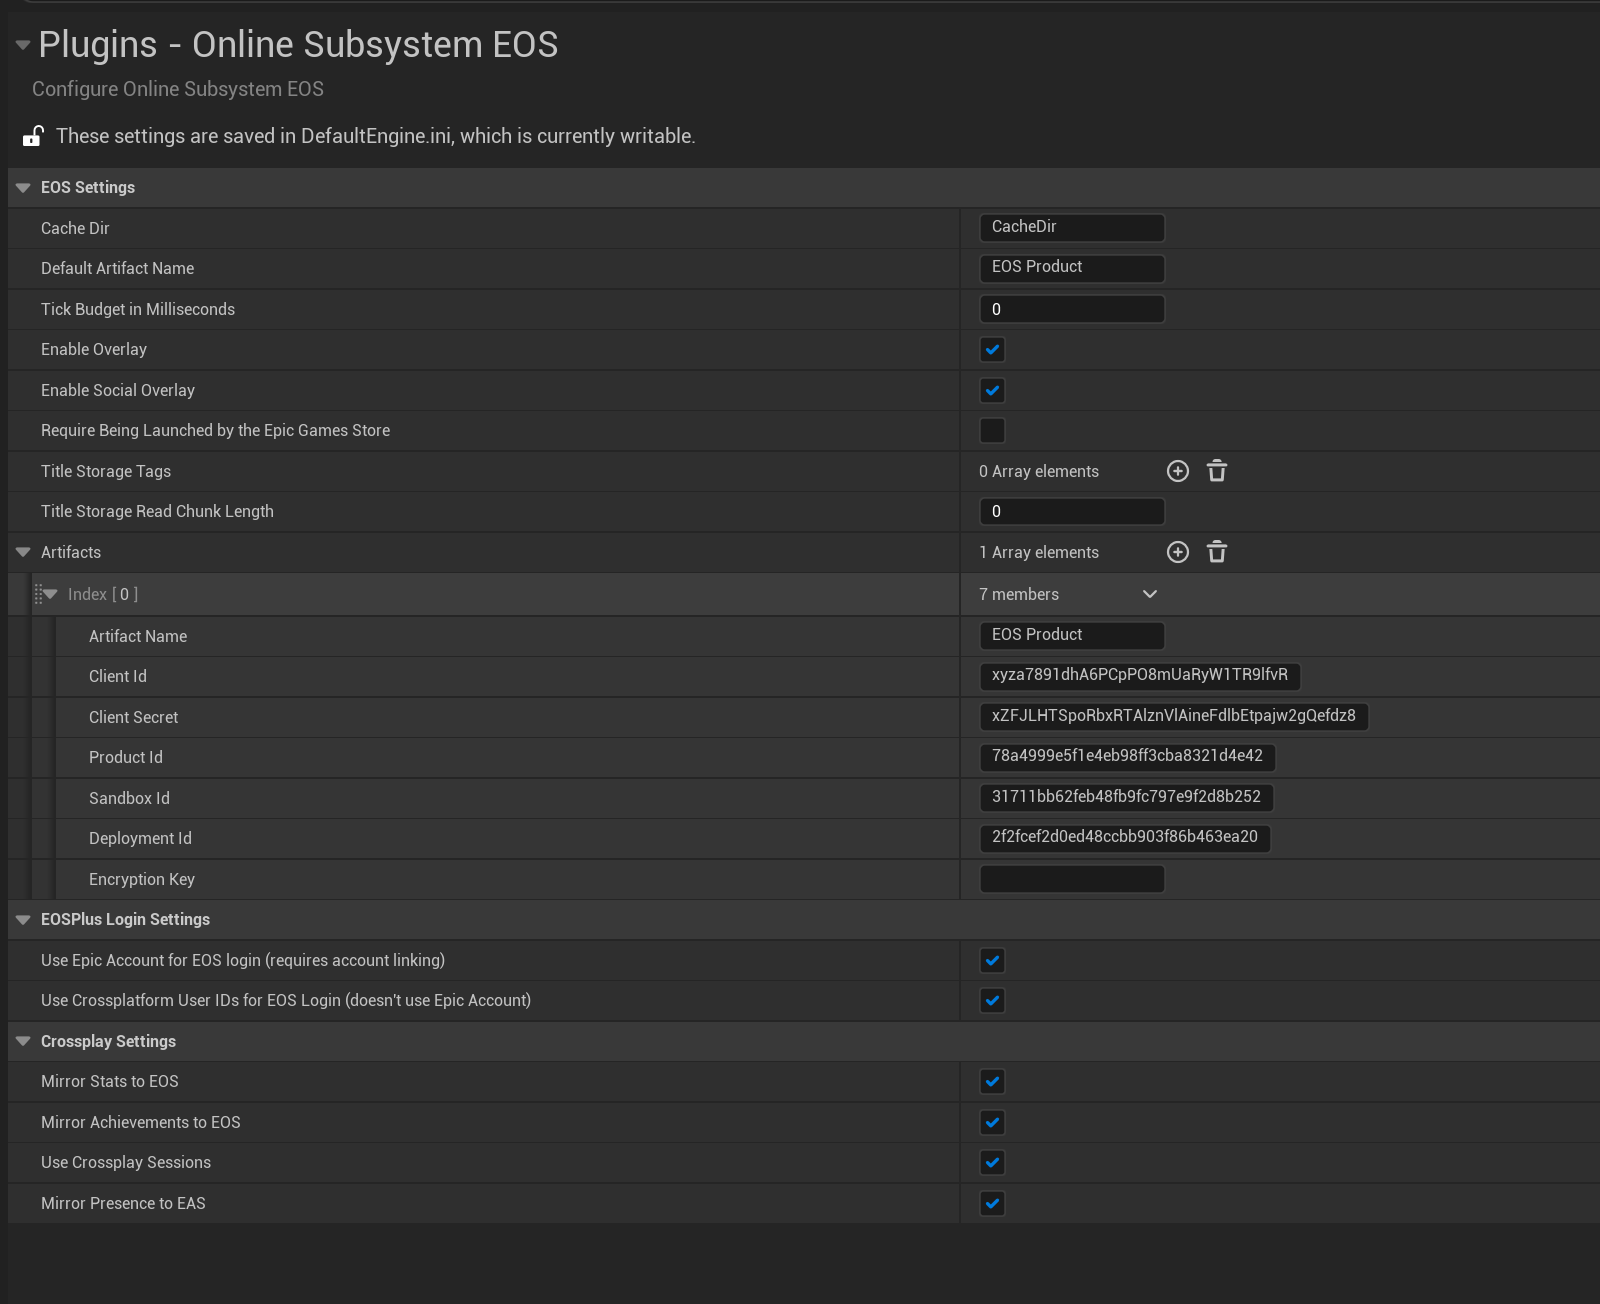Grab the Index 0 drag handle
This screenshot has width=1600, height=1304.
(38, 594)
